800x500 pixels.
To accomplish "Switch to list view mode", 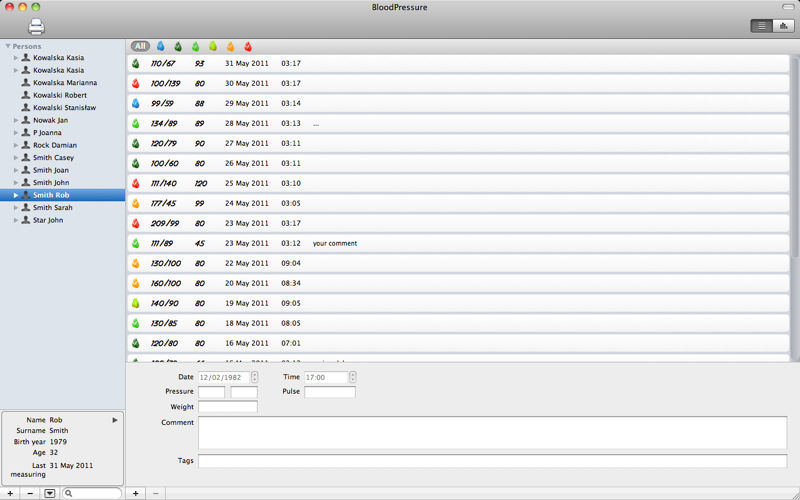I will click(761, 26).
